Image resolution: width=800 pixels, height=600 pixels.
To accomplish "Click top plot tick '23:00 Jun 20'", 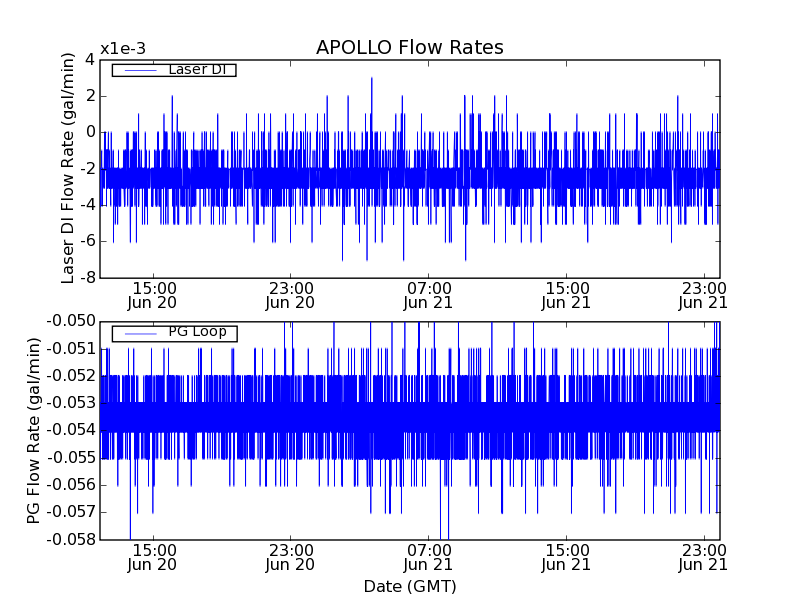I will click(x=290, y=295).
